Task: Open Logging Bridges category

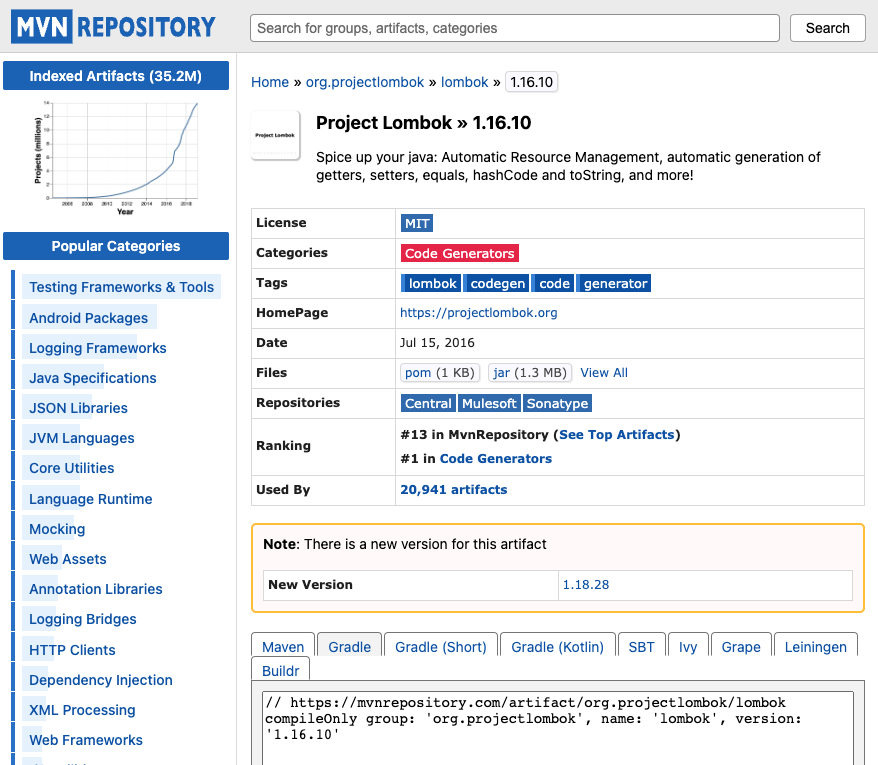Action: (83, 619)
